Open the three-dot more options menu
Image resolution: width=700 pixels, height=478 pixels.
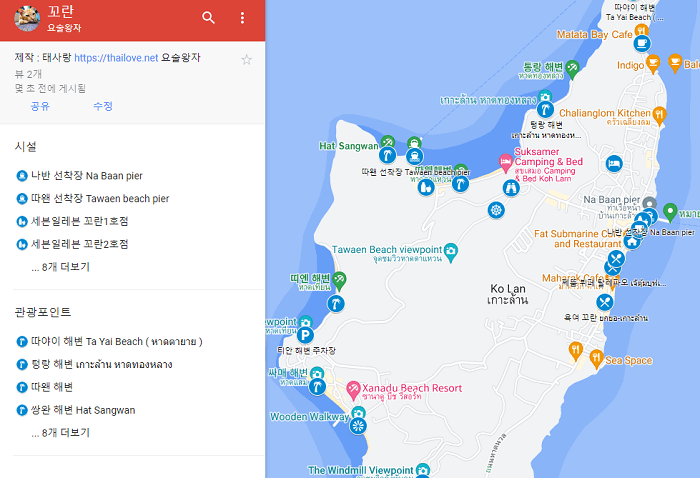pos(242,18)
